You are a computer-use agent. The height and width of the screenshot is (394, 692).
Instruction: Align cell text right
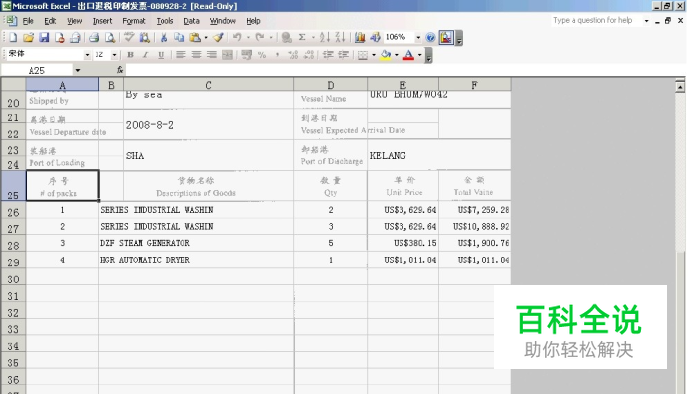[x=212, y=55]
